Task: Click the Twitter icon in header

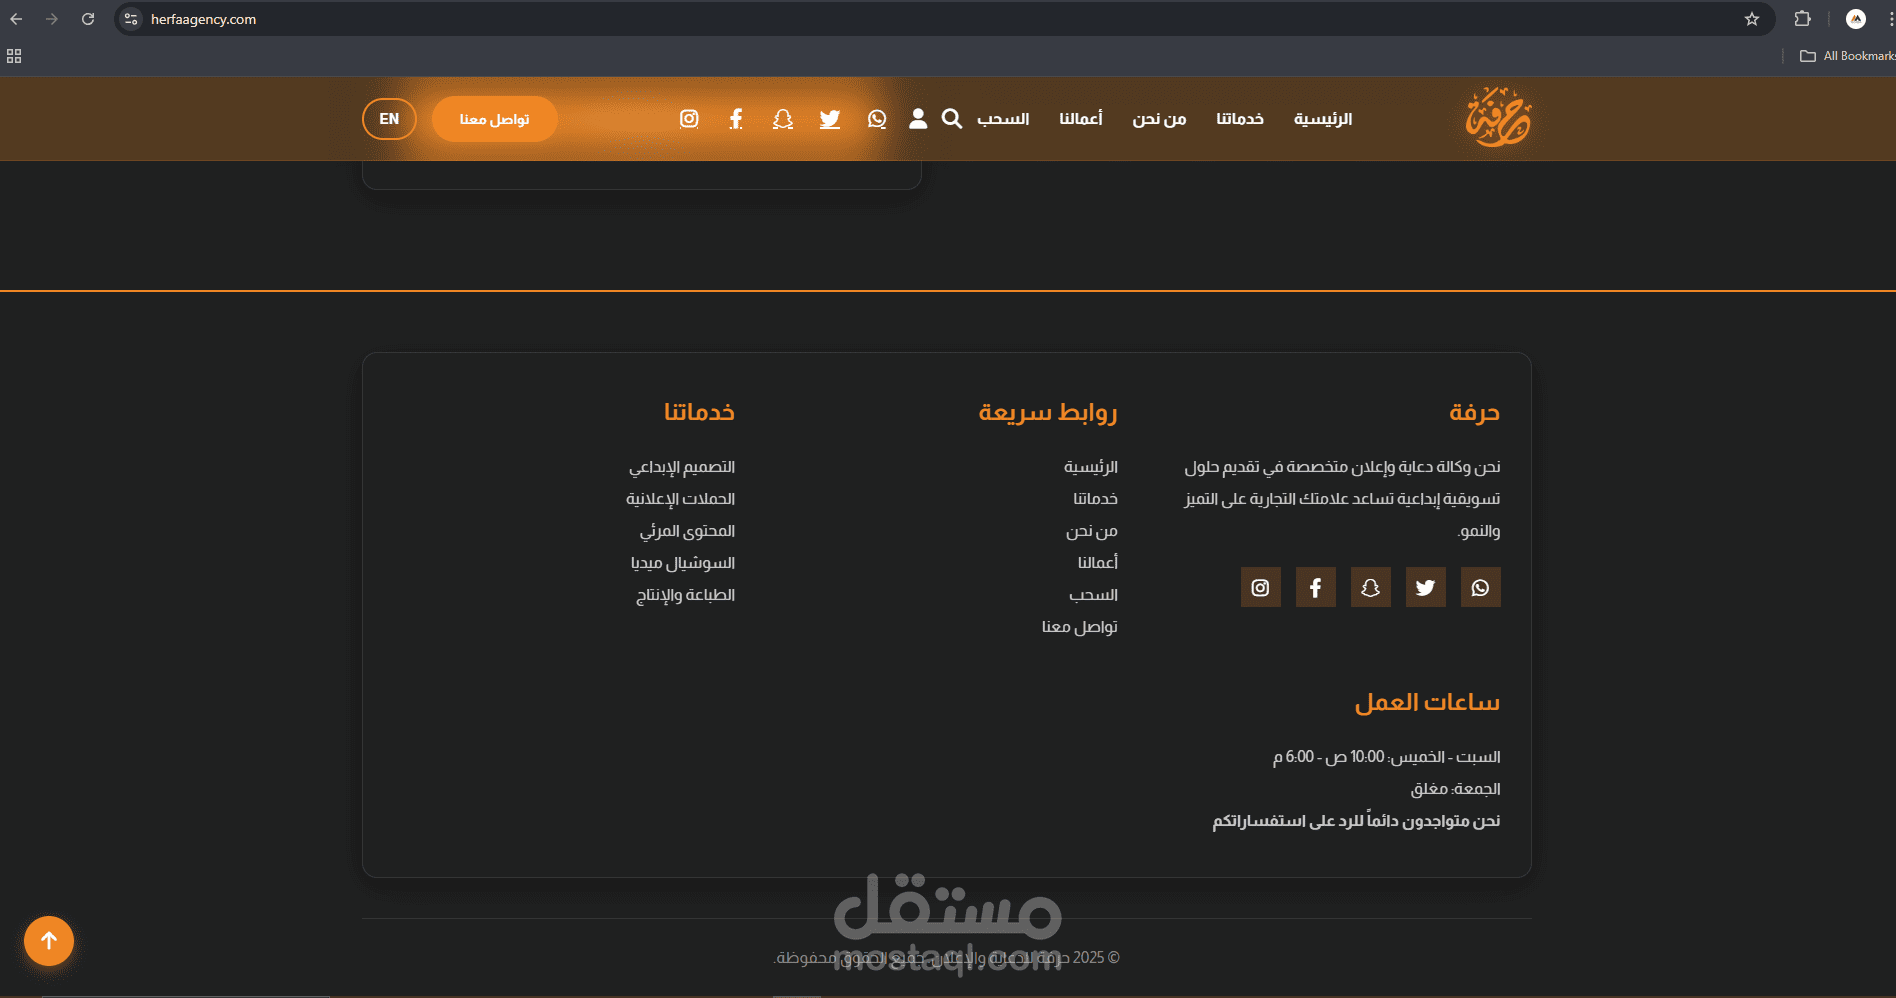Action: click(830, 119)
